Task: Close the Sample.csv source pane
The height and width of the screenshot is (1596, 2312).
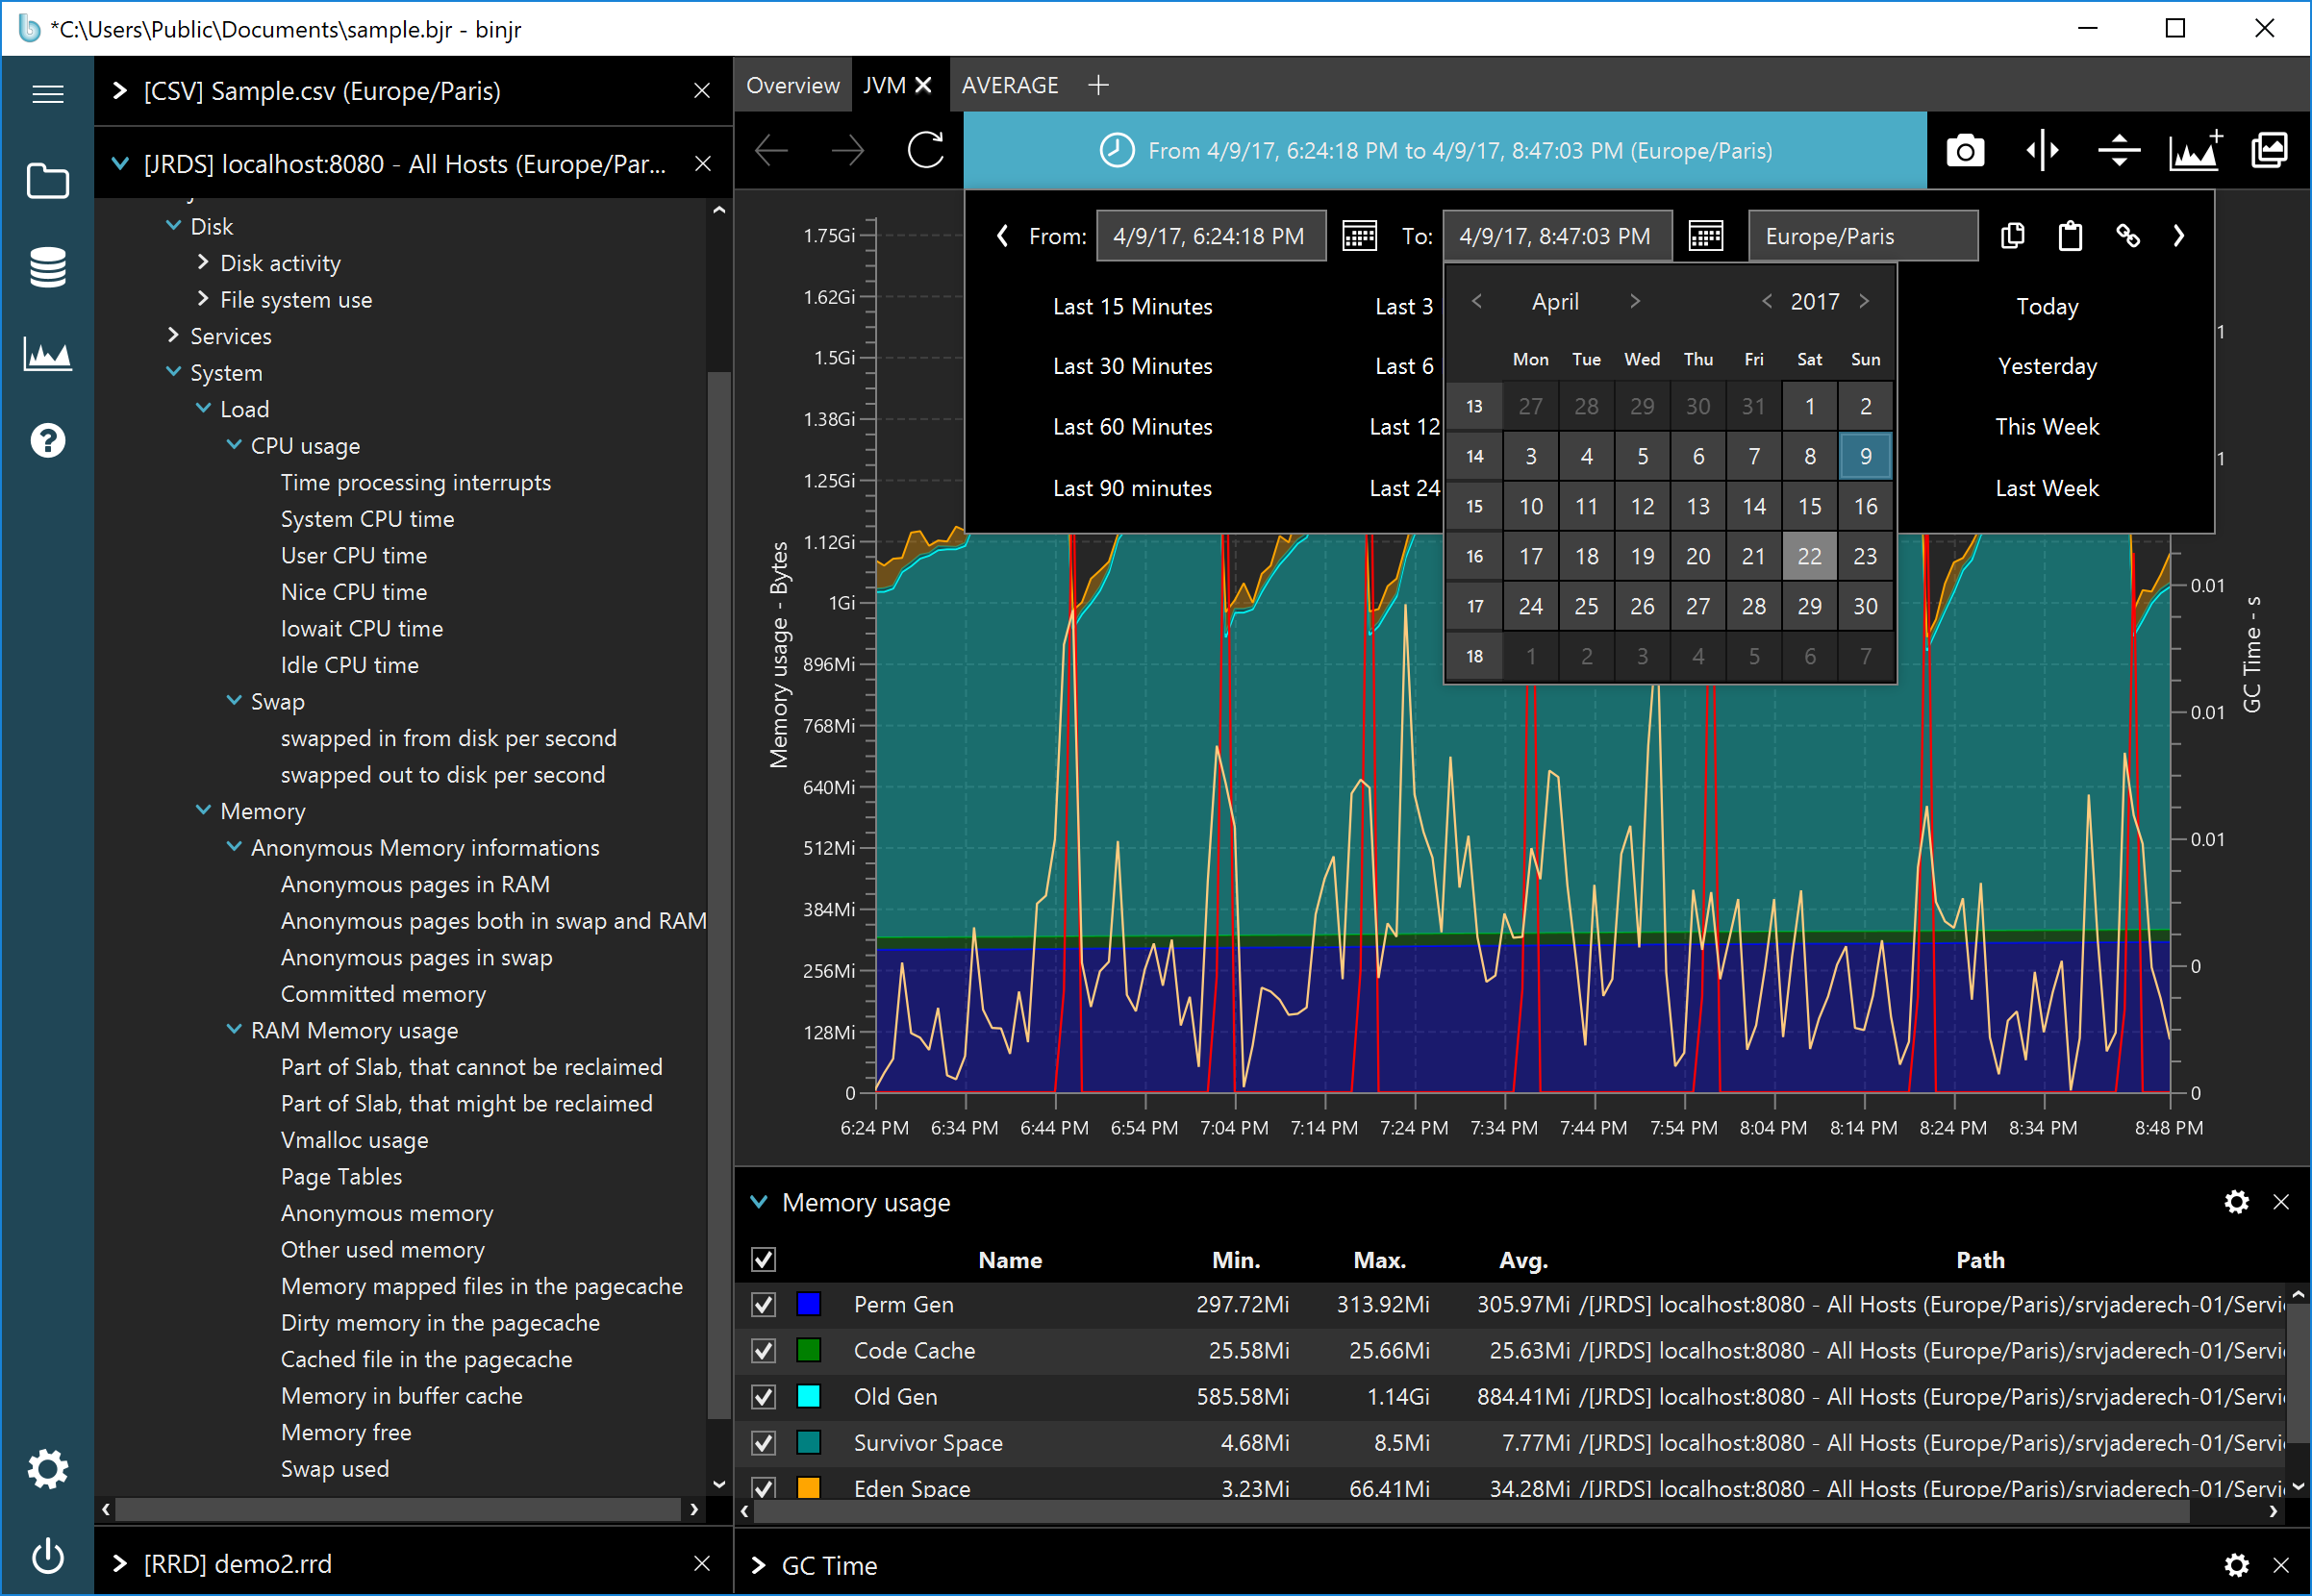Action: coord(702,91)
